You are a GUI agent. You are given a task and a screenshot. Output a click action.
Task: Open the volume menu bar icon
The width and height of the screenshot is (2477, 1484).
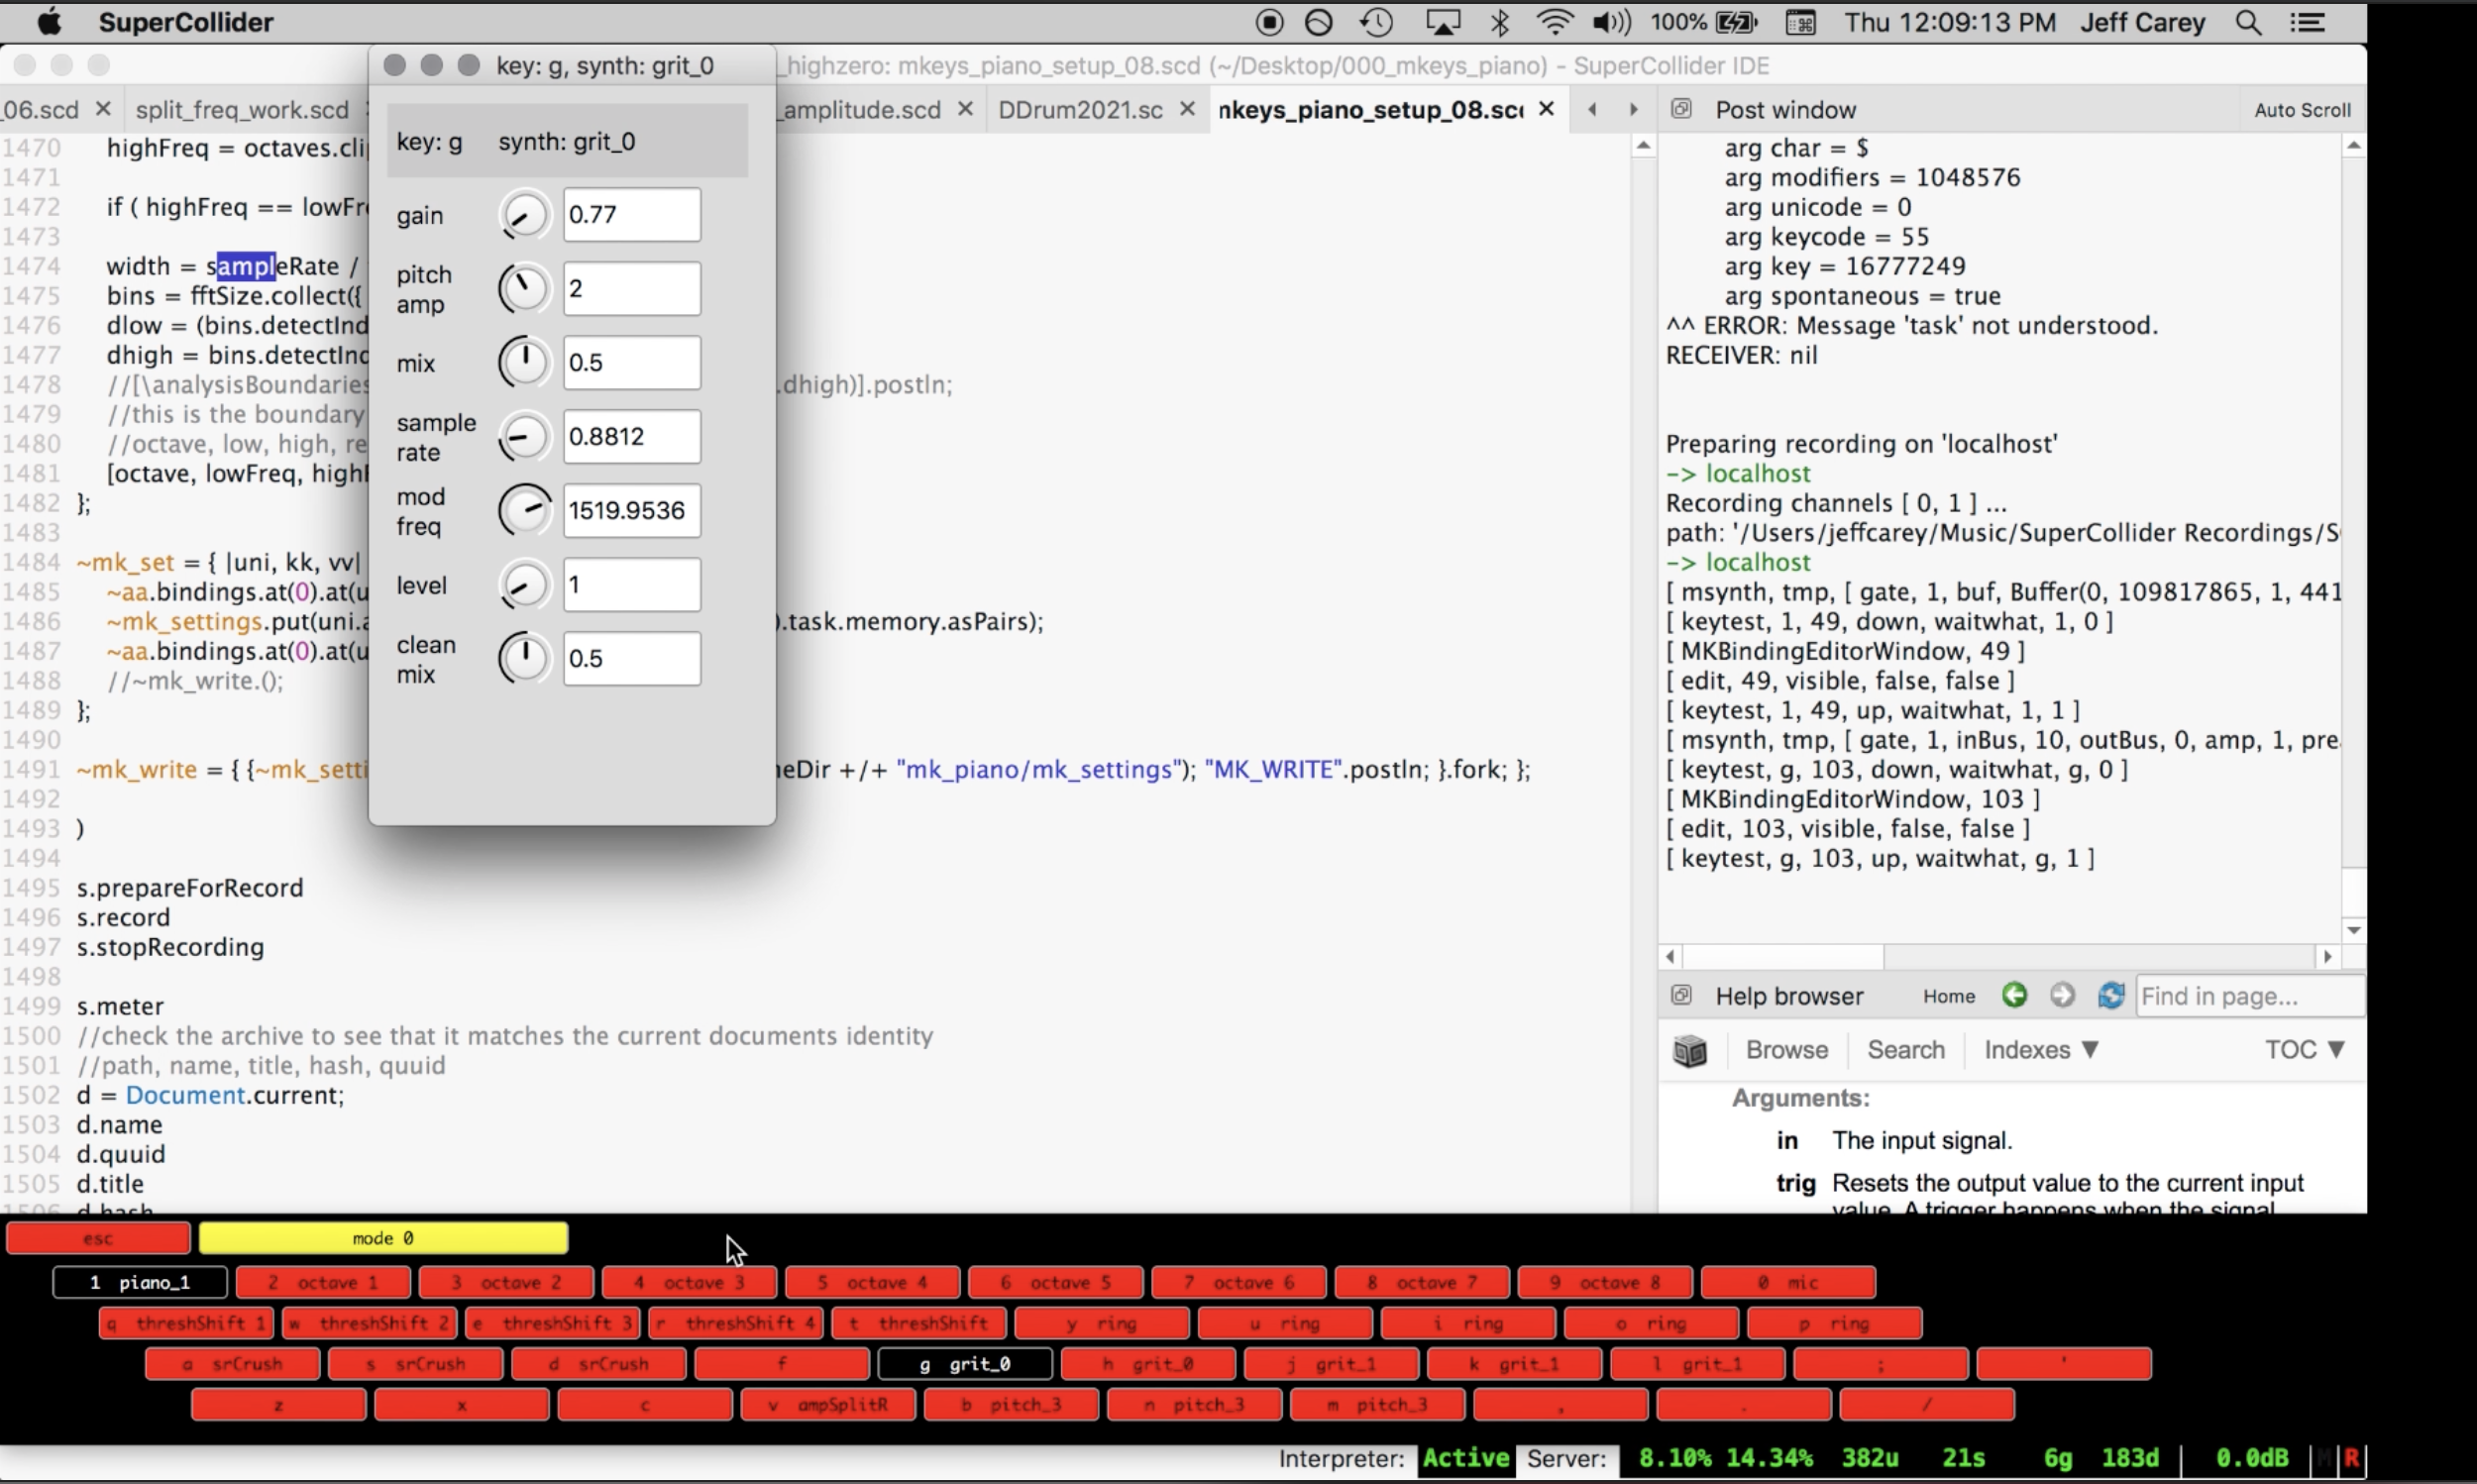click(x=1612, y=22)
